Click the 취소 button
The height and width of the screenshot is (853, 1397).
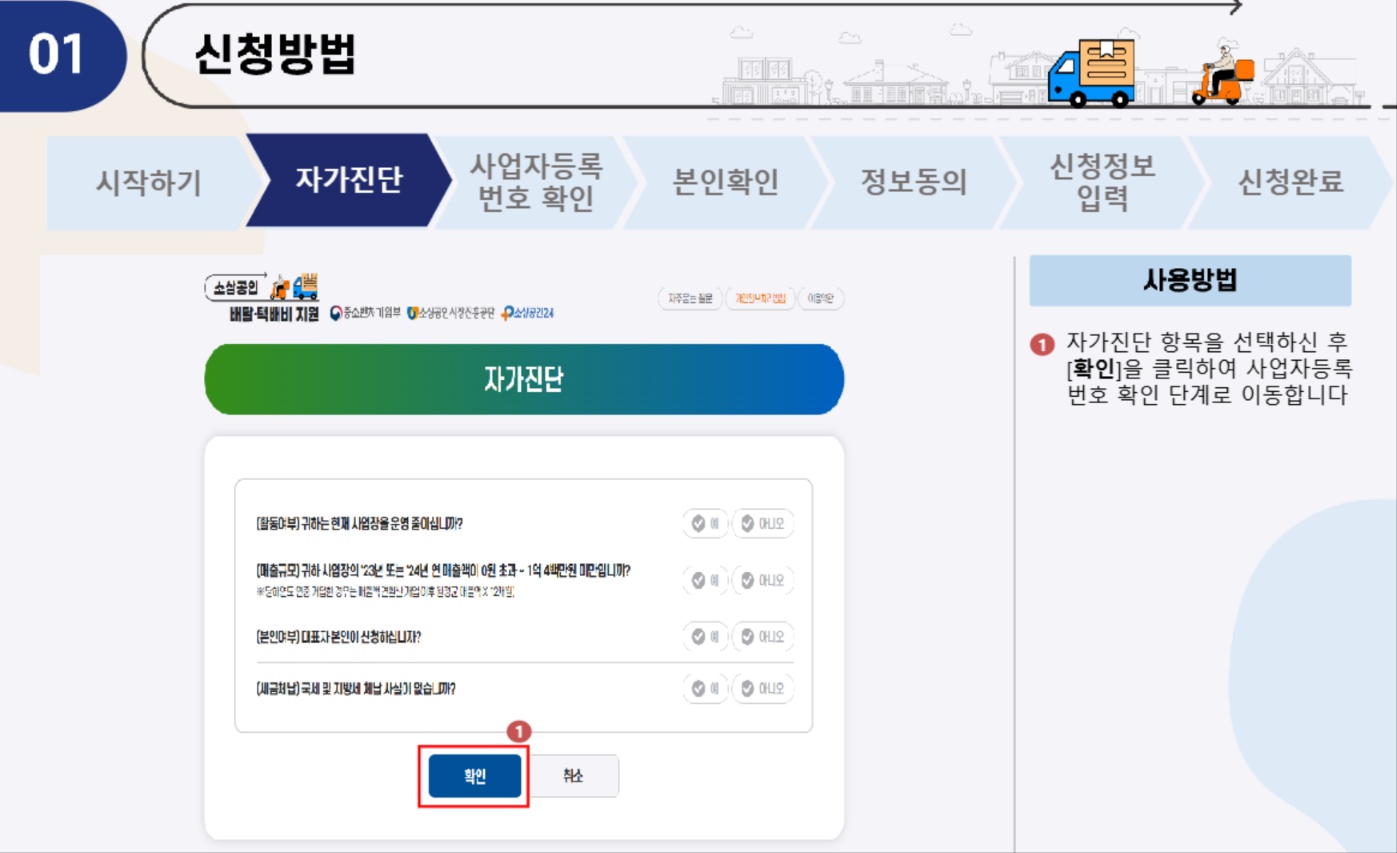[x=573, y=776]
